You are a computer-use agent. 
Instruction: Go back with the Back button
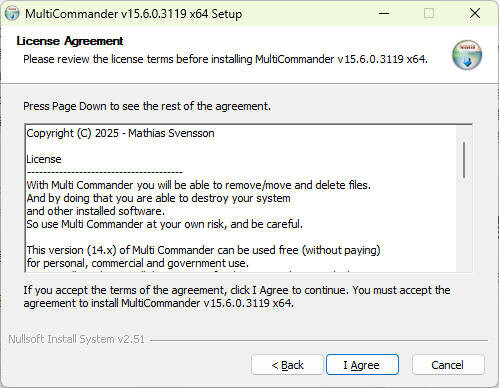[287, 365]
